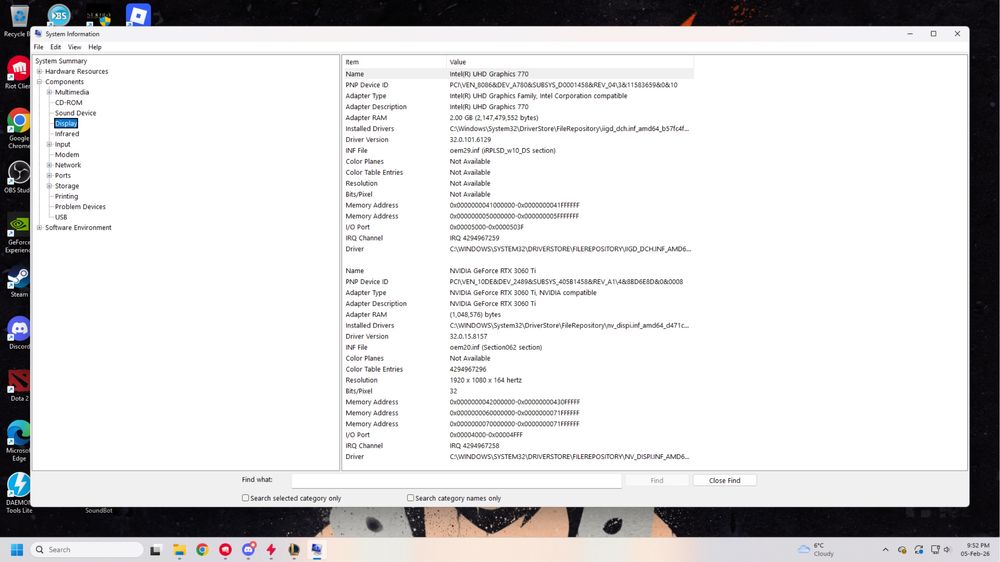The image size is (1000, 562).
Task: Click the Value column header
Action: coord(570,62)
